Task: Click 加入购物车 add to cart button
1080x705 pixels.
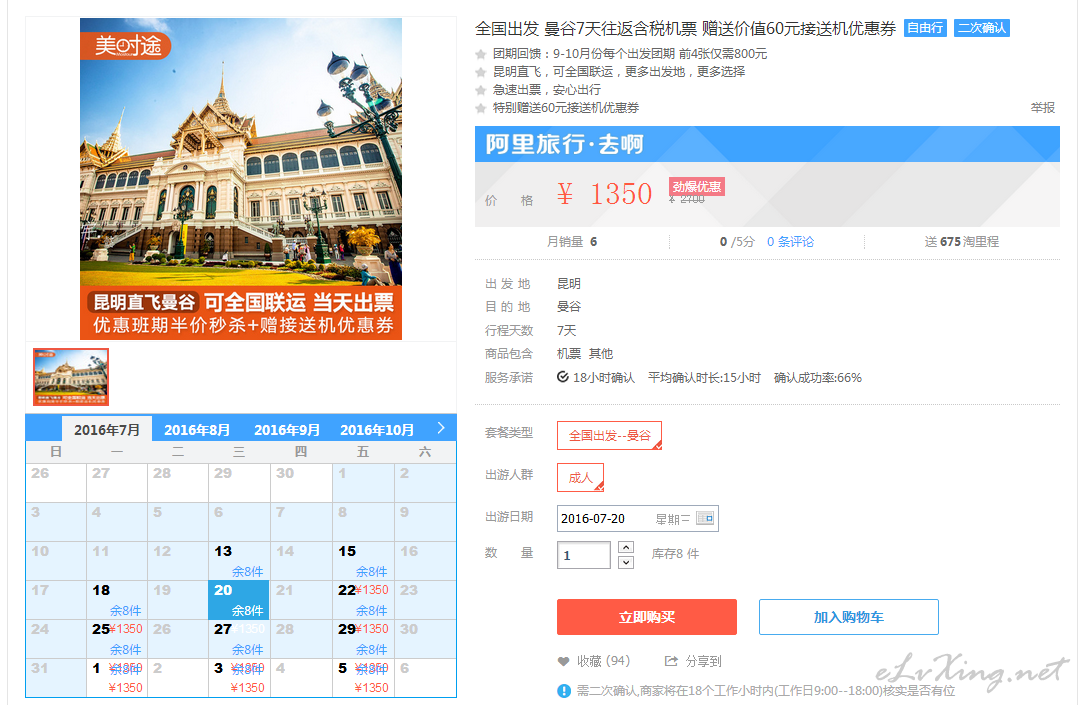Action: [x=849, y=617]
